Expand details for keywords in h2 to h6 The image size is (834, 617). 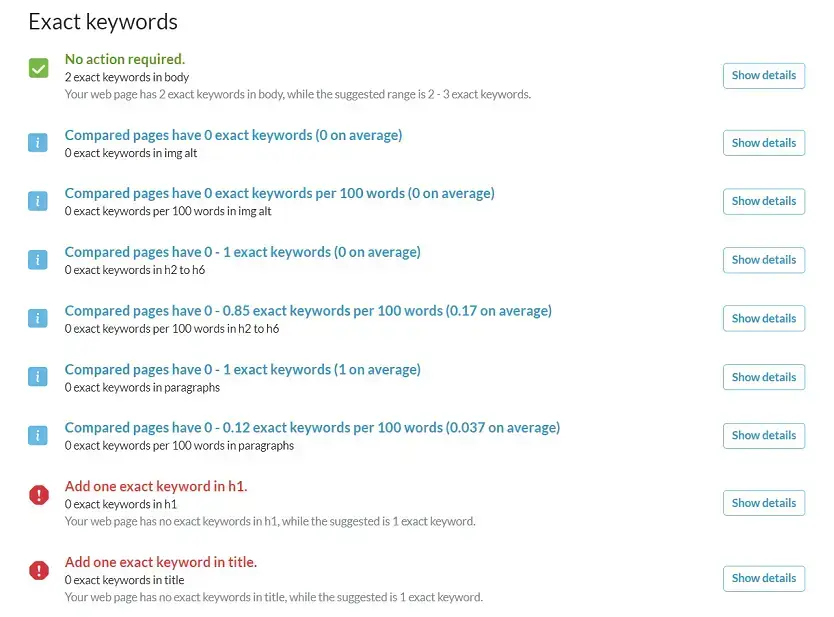tap(763, 260)
